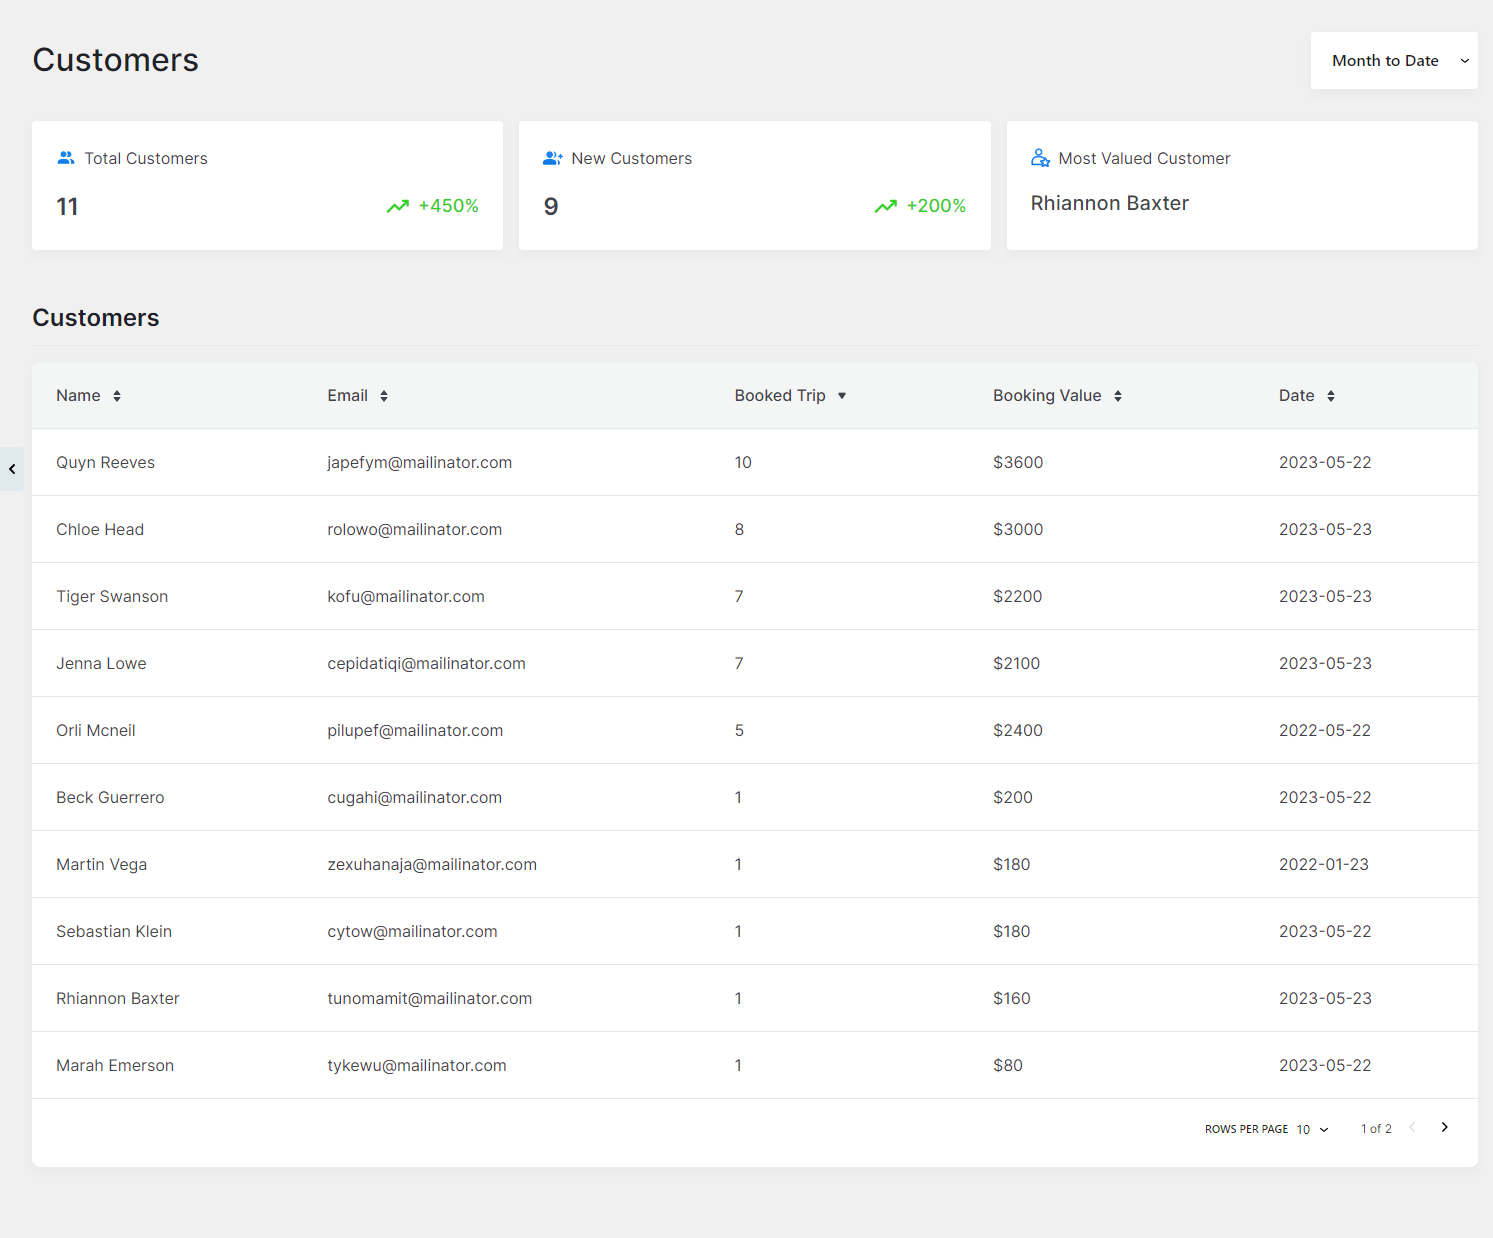Open the Month to Date dropdown
The height and width of the screenshot is (1238, 1493).
coord(1394,61)
